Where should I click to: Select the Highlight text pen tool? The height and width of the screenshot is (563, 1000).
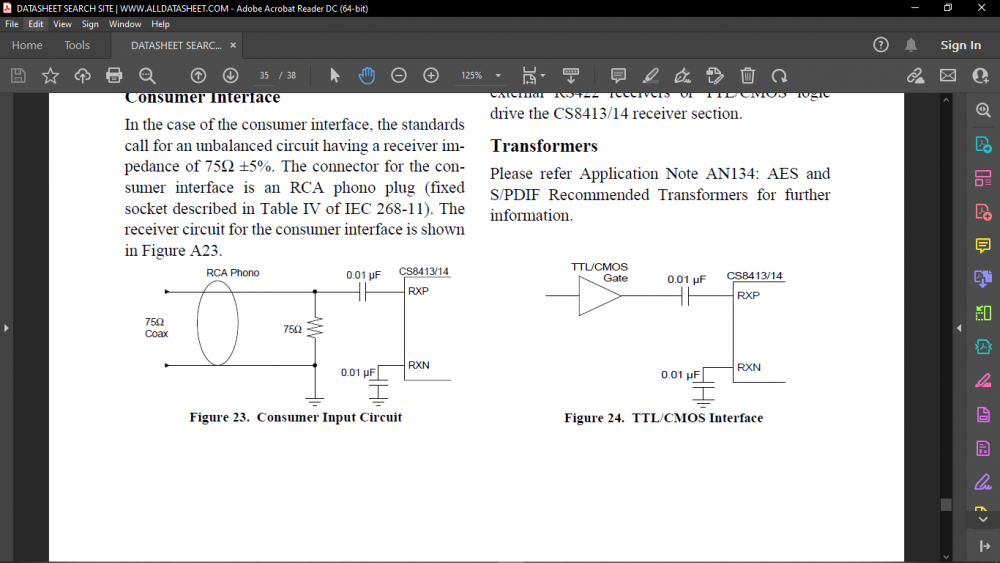[651, 75]
